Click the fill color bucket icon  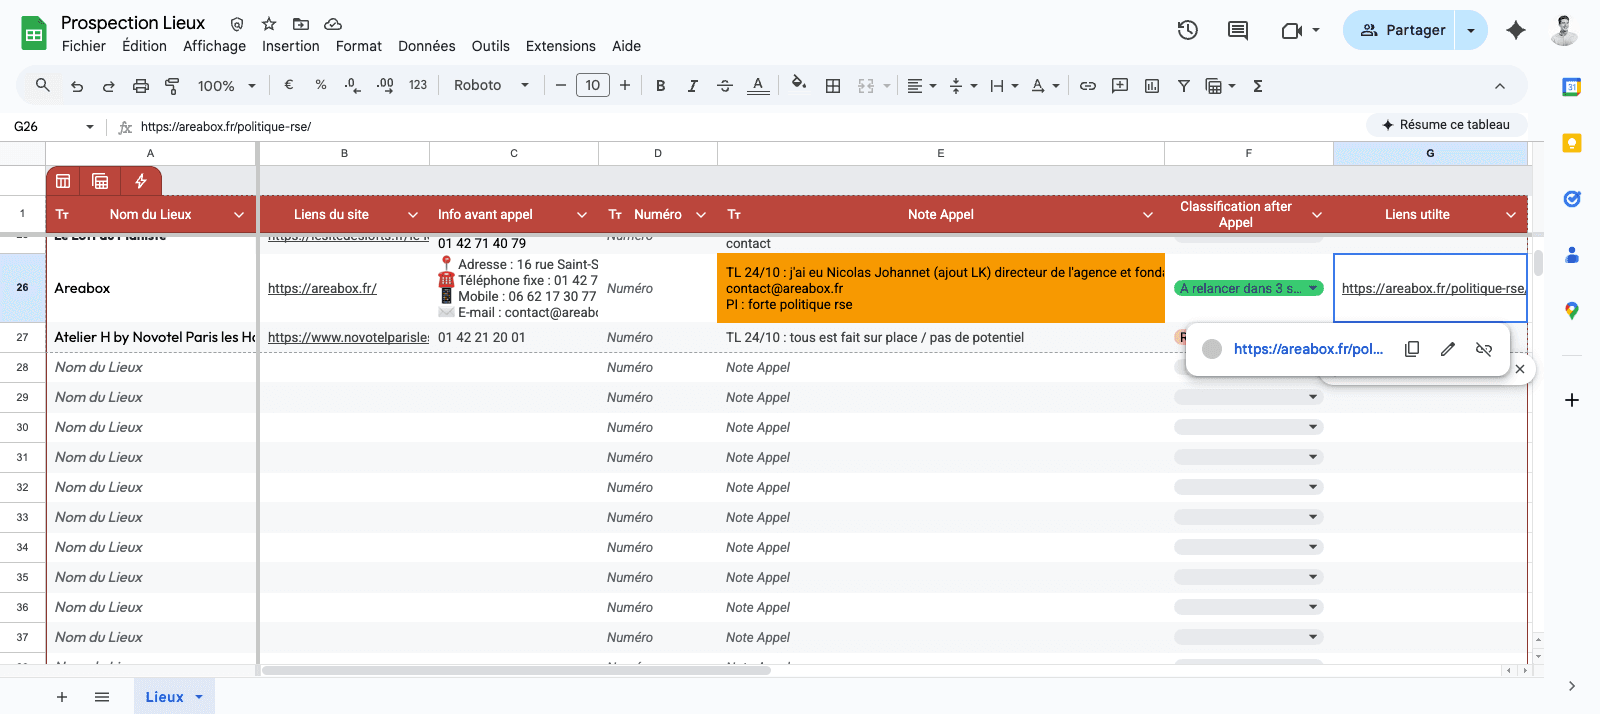pos(798,85)
